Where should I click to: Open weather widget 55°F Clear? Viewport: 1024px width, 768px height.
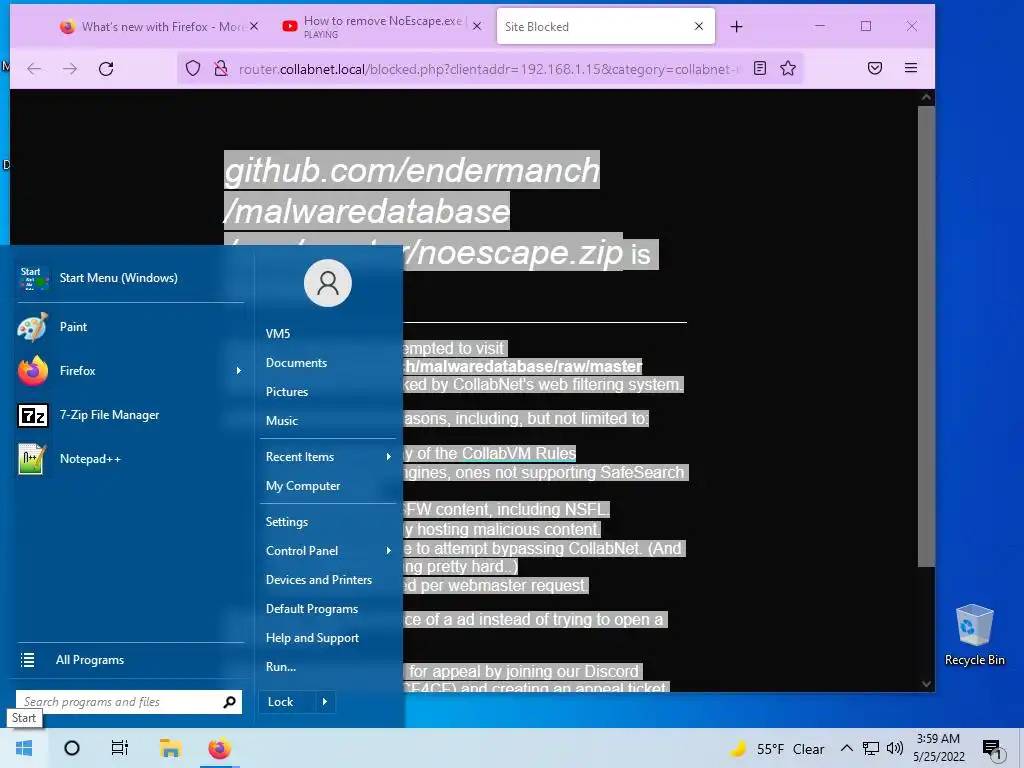click(x=777, y=749)
